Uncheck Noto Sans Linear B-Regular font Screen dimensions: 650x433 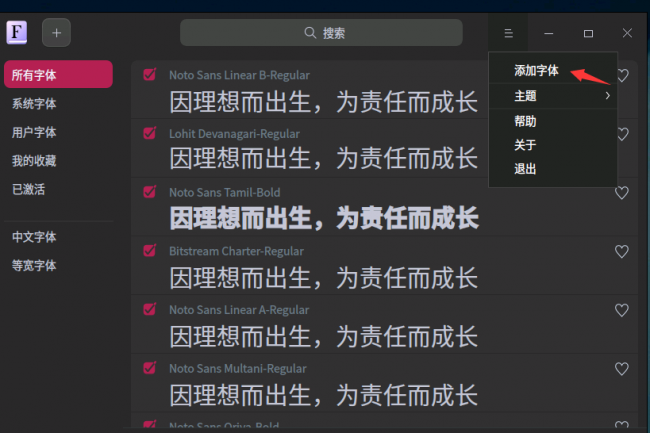pyautogui.click(x=149, y=75)
